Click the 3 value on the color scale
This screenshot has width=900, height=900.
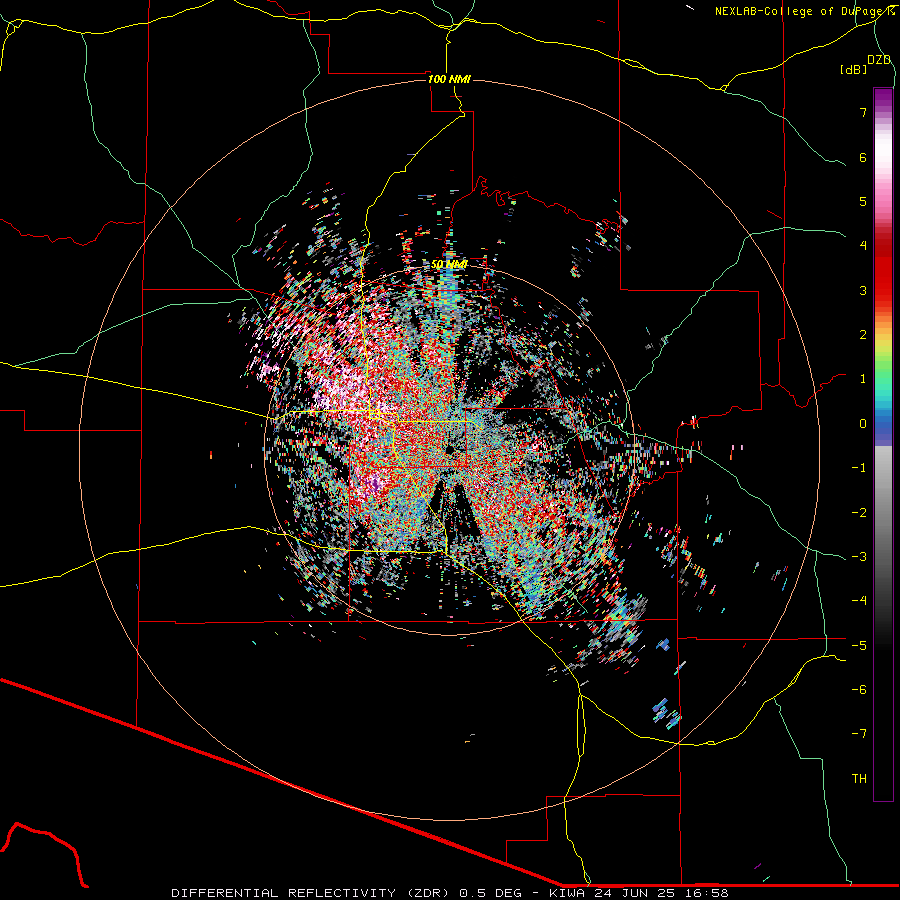[863, 290]
